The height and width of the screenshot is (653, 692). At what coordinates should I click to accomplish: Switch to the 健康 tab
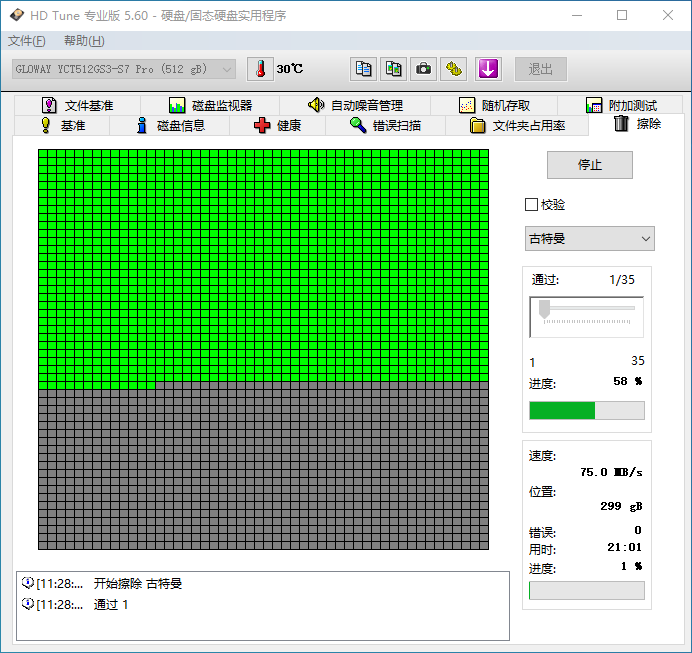point(278,125)
